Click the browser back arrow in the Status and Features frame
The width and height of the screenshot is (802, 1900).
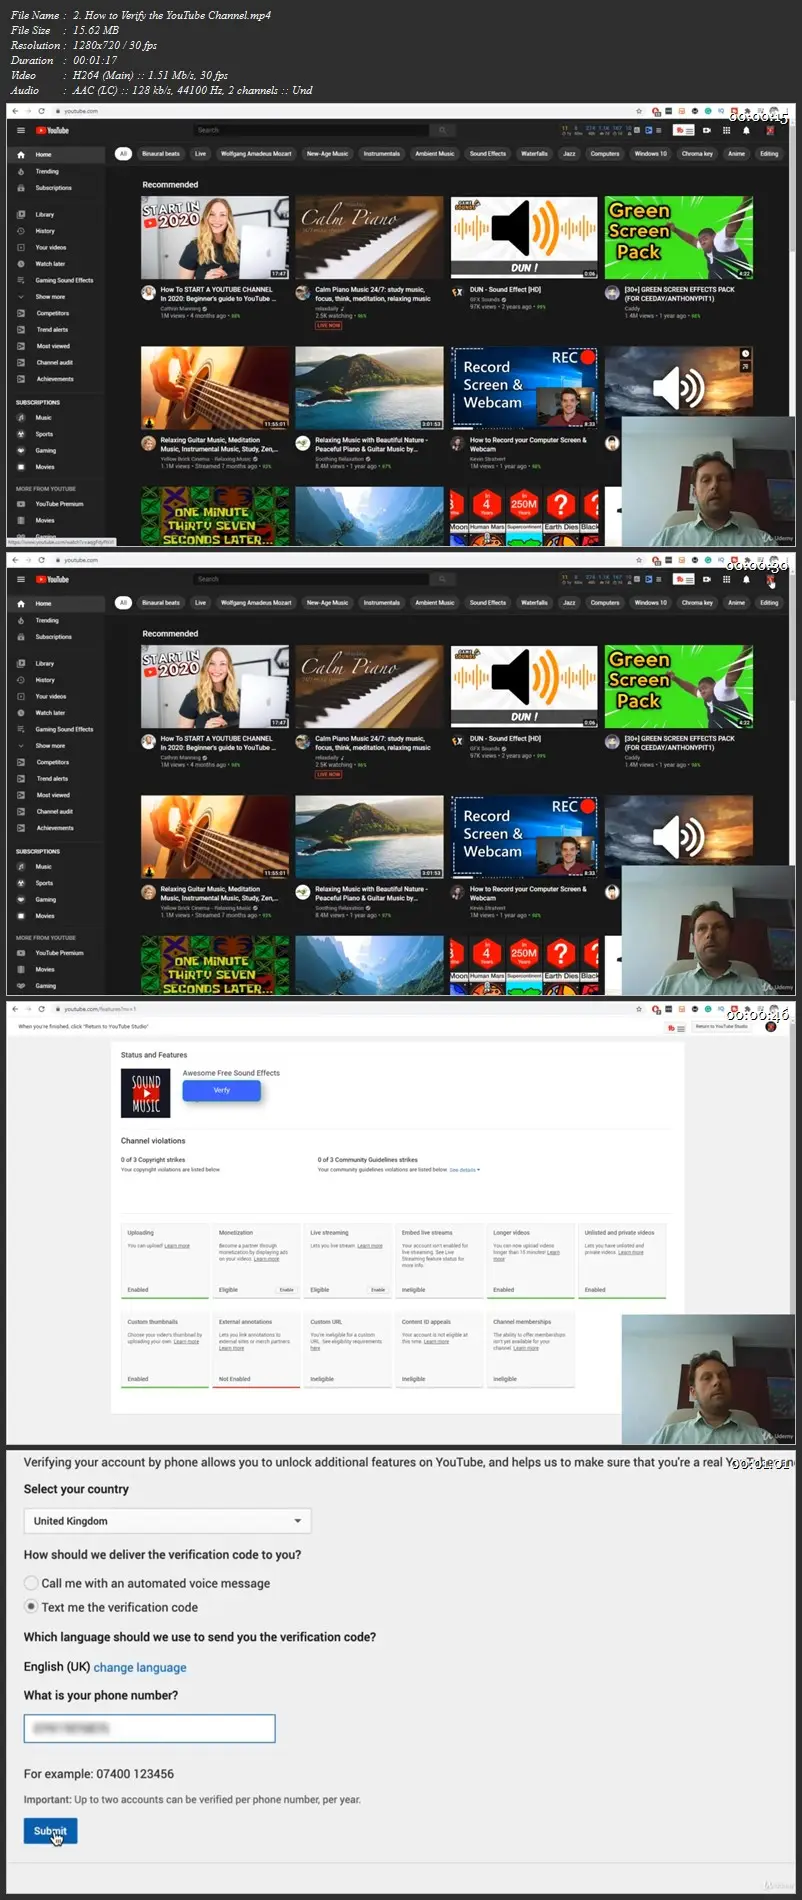(x=14, y=1009)
